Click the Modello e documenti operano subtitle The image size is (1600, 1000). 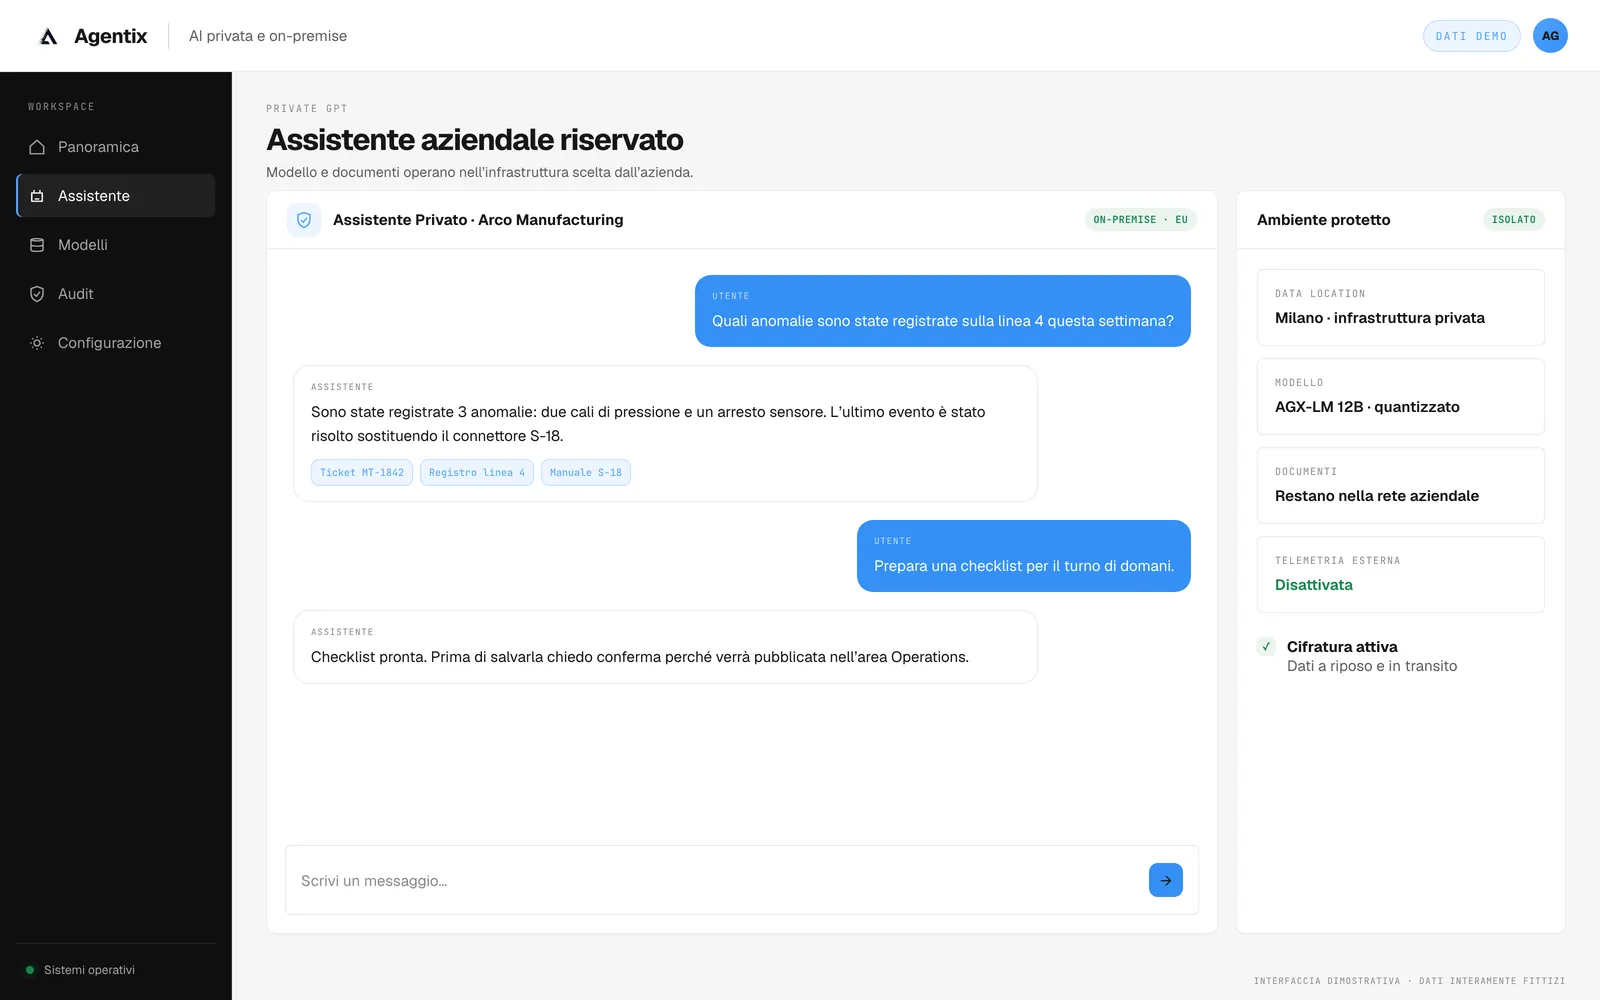coord(480,172)
